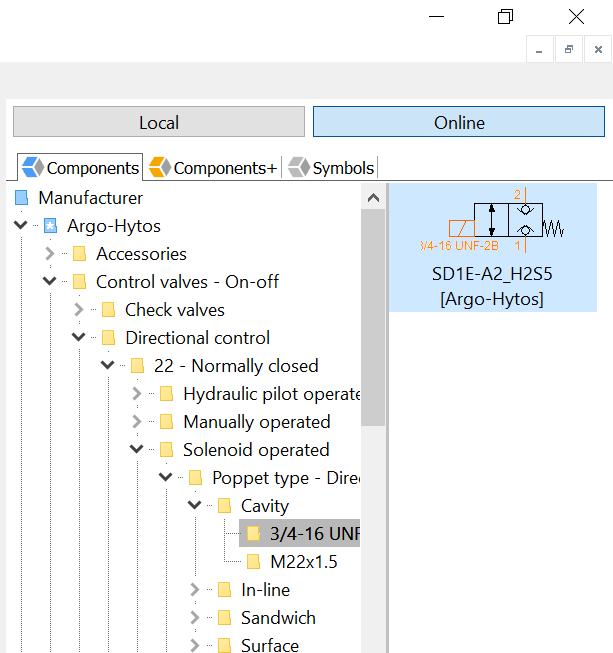613x653 pixels.
Task: Click the Directional control folder icon
Action: click(x=109, y=338)
